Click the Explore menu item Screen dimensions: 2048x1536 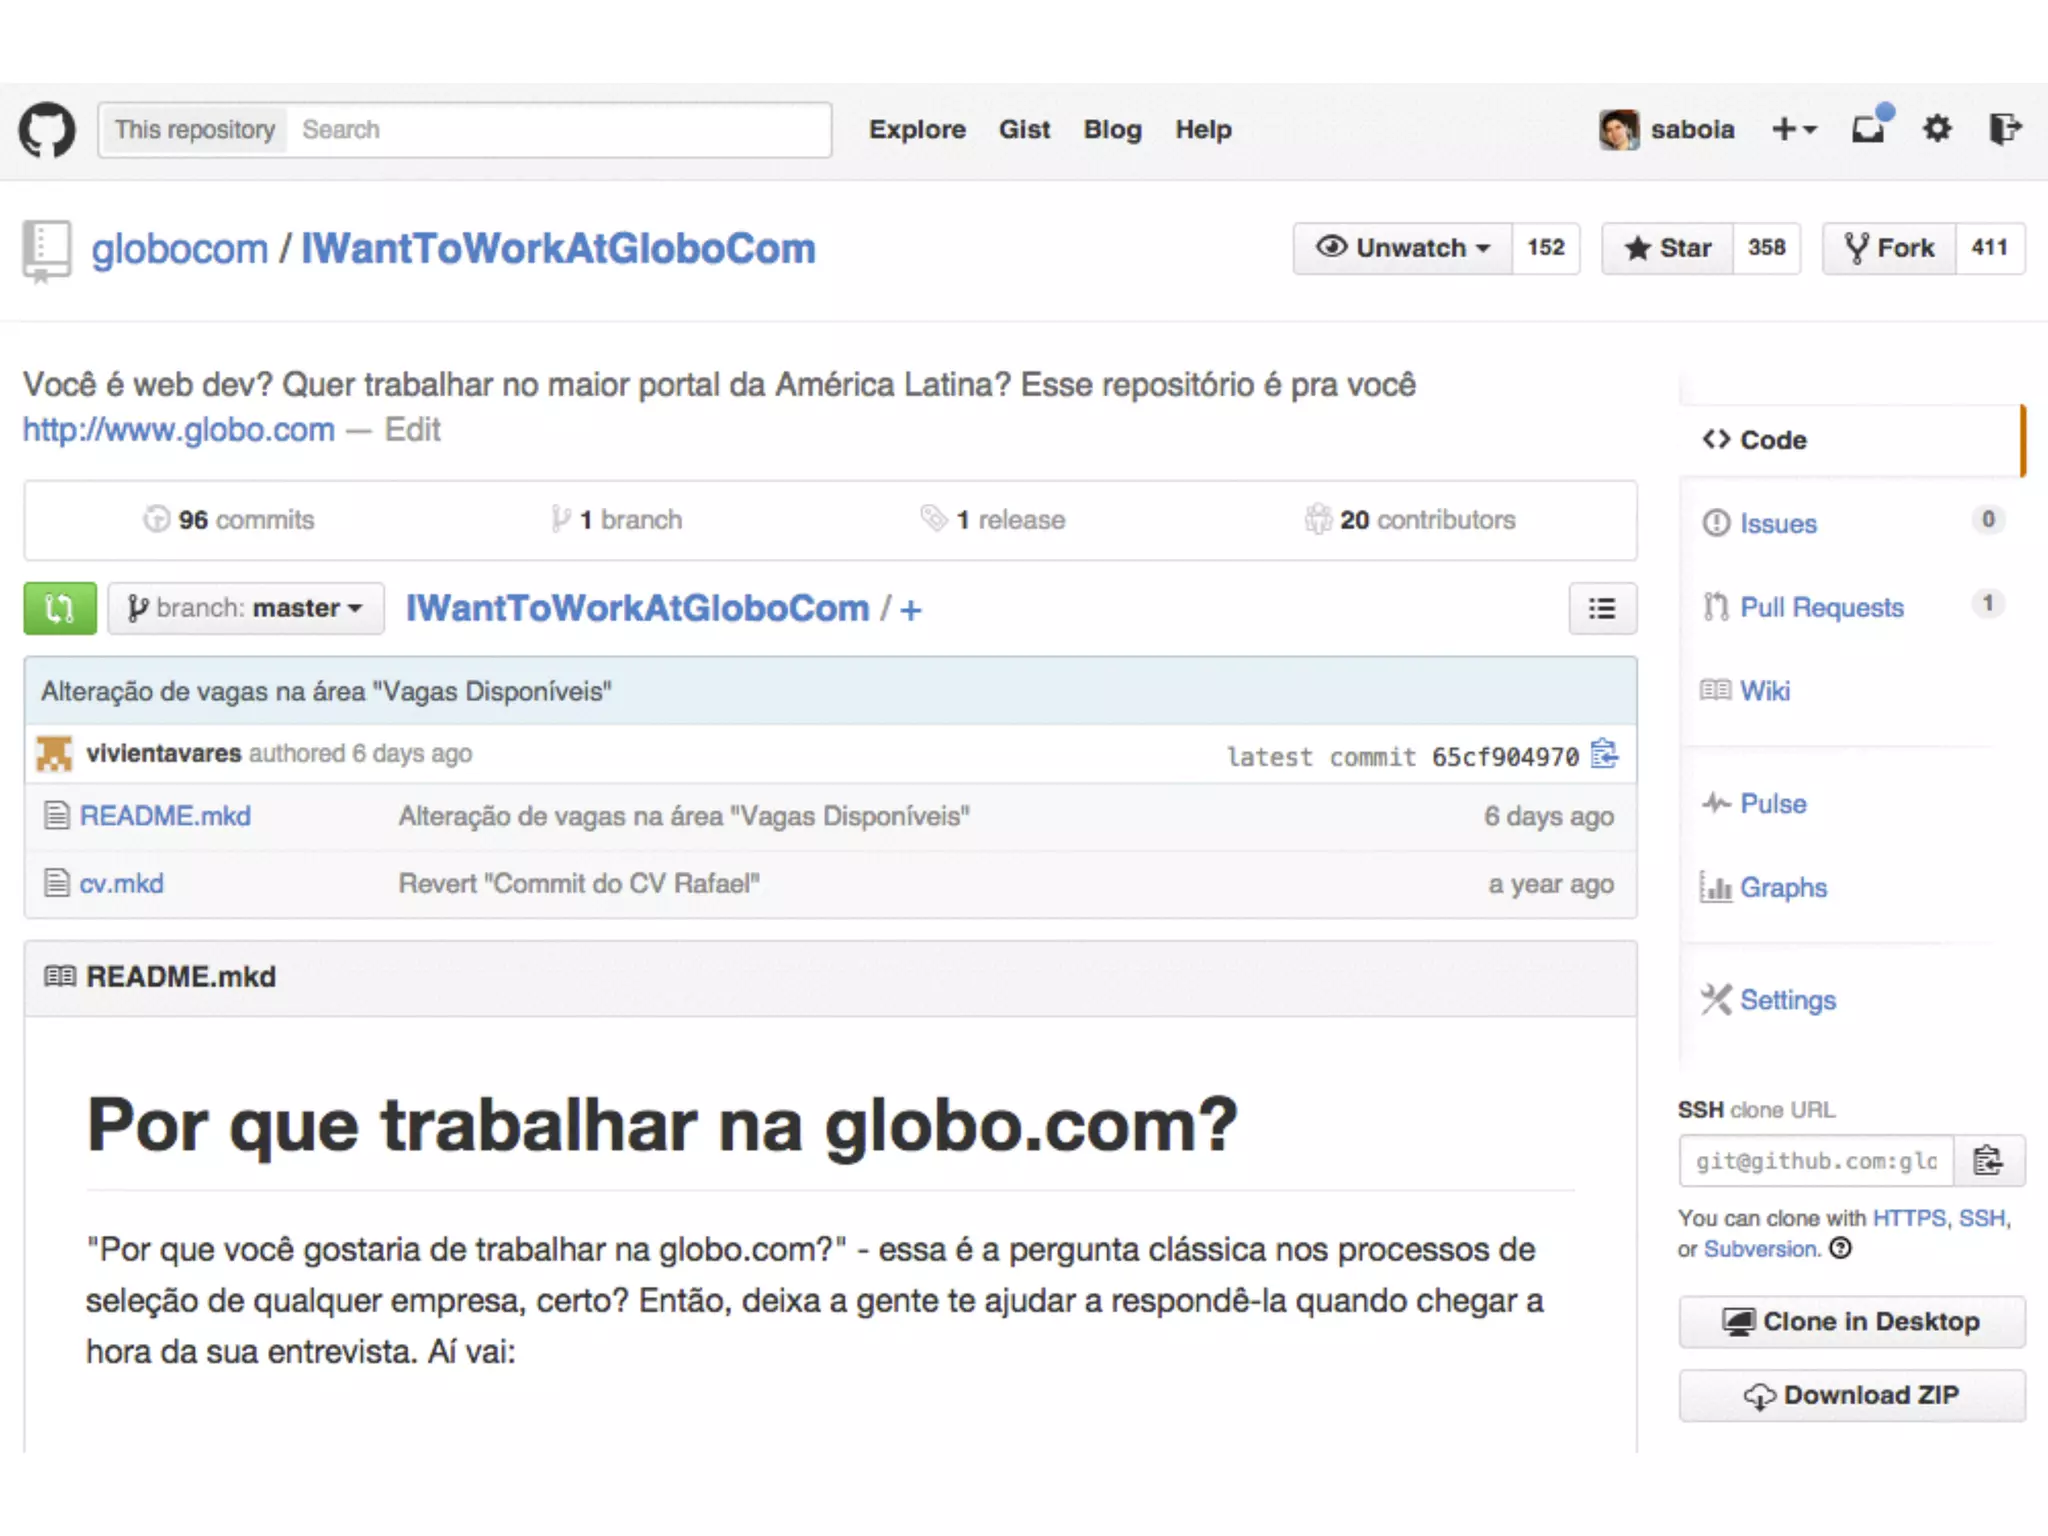click(917, 130)
